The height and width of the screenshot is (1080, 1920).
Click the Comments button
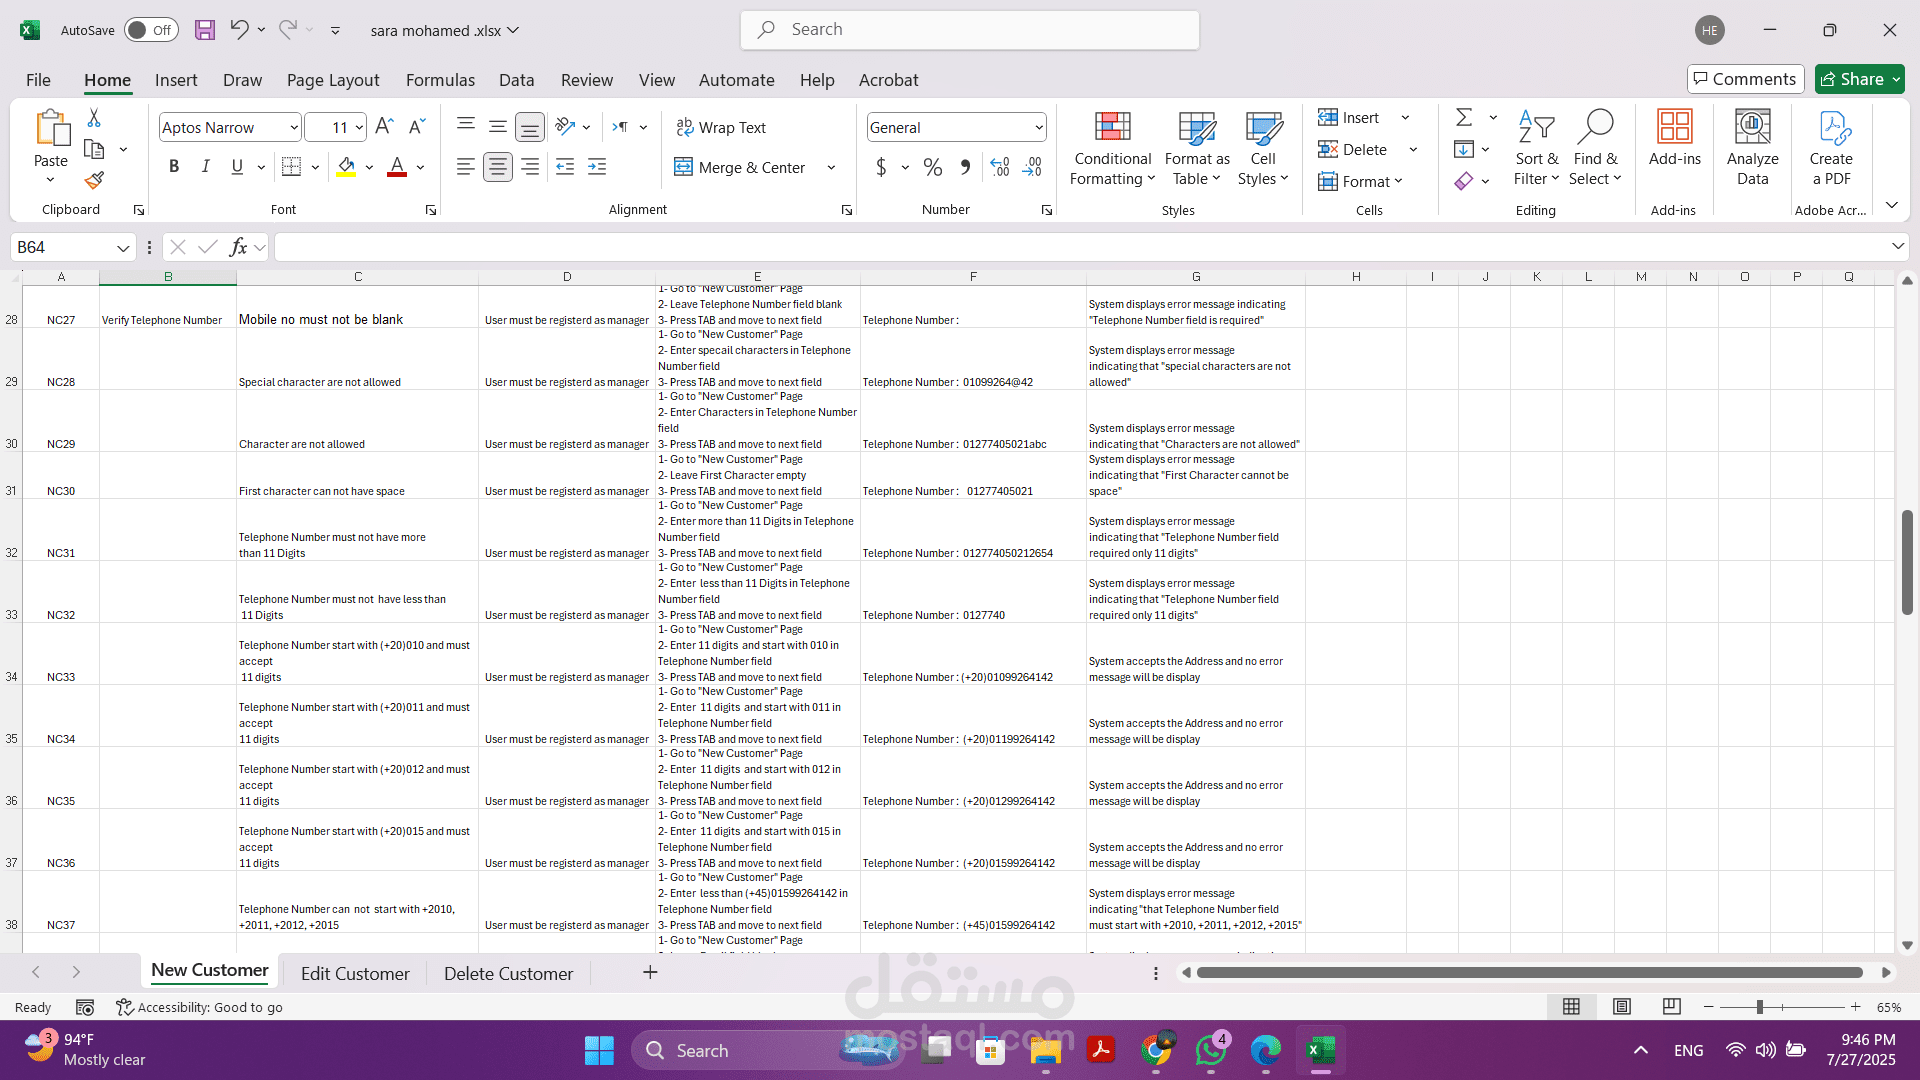1745,79
